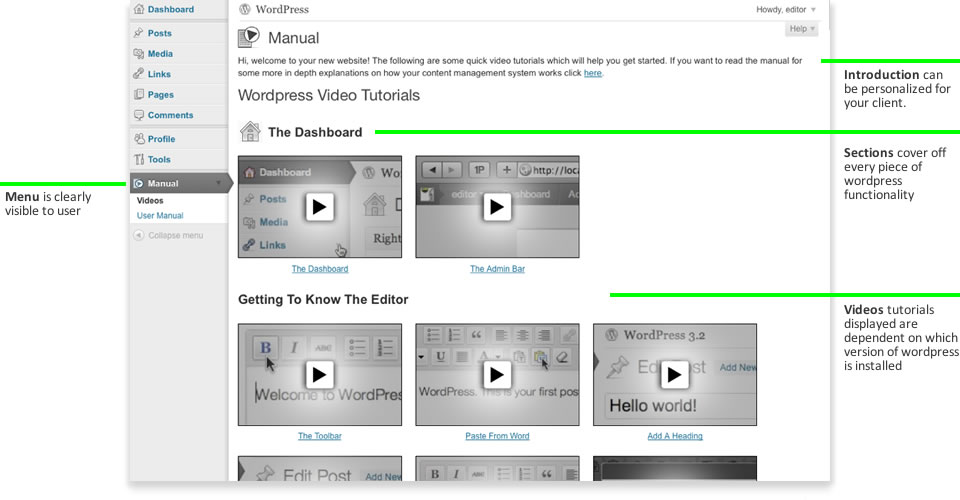The image size is (960, 500).
Task: Open the Add A Heading link
Action: pyautogui.click(x=675, y=436)
